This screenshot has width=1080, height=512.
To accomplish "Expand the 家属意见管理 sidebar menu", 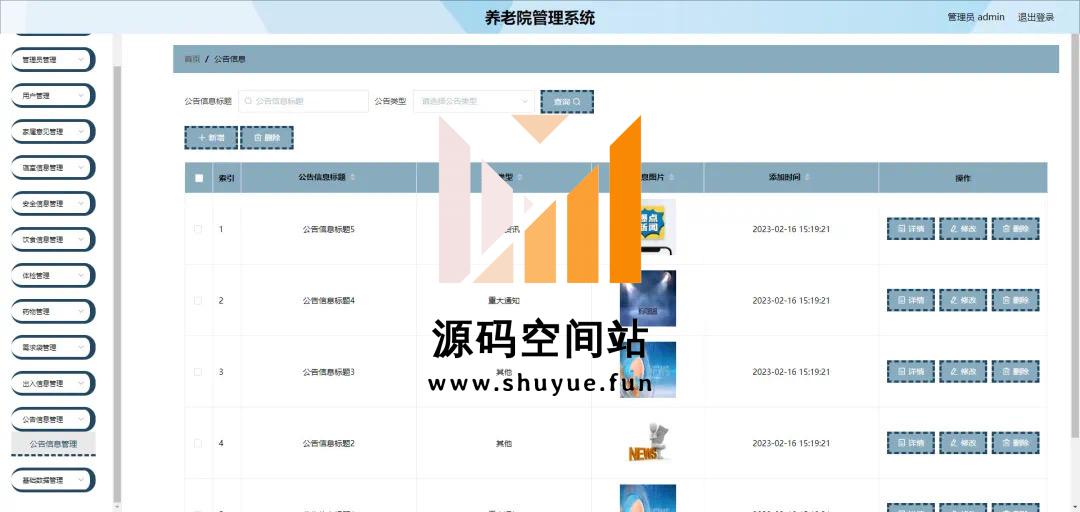I will 53,132.
